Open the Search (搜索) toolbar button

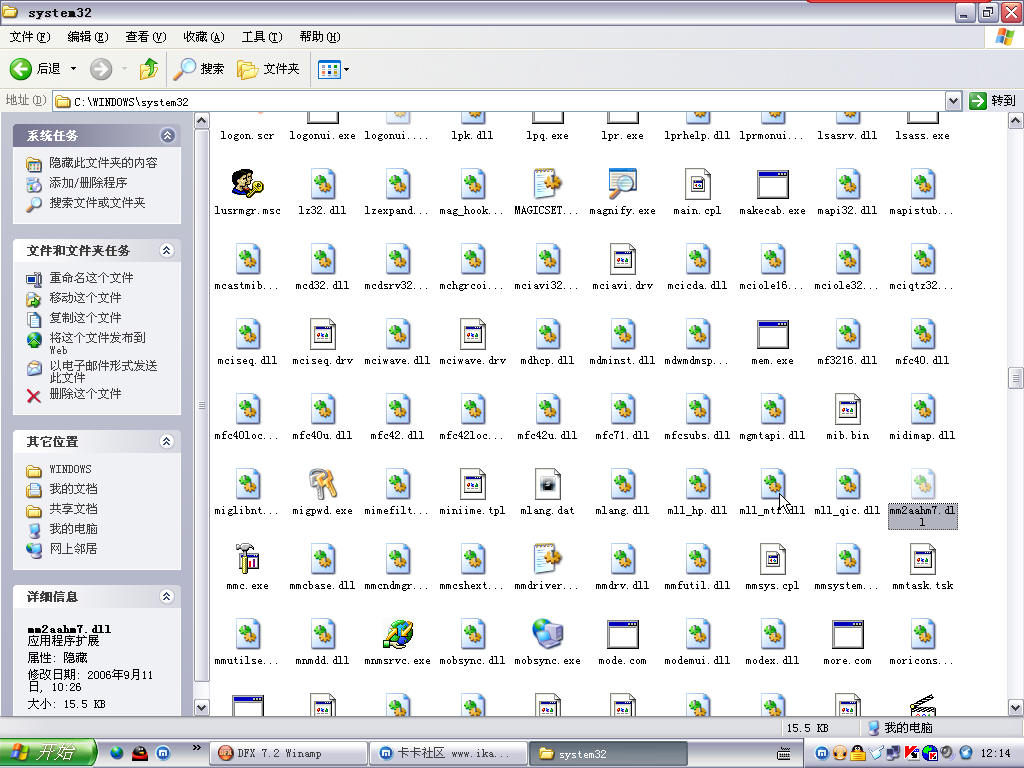pos(199,69)
